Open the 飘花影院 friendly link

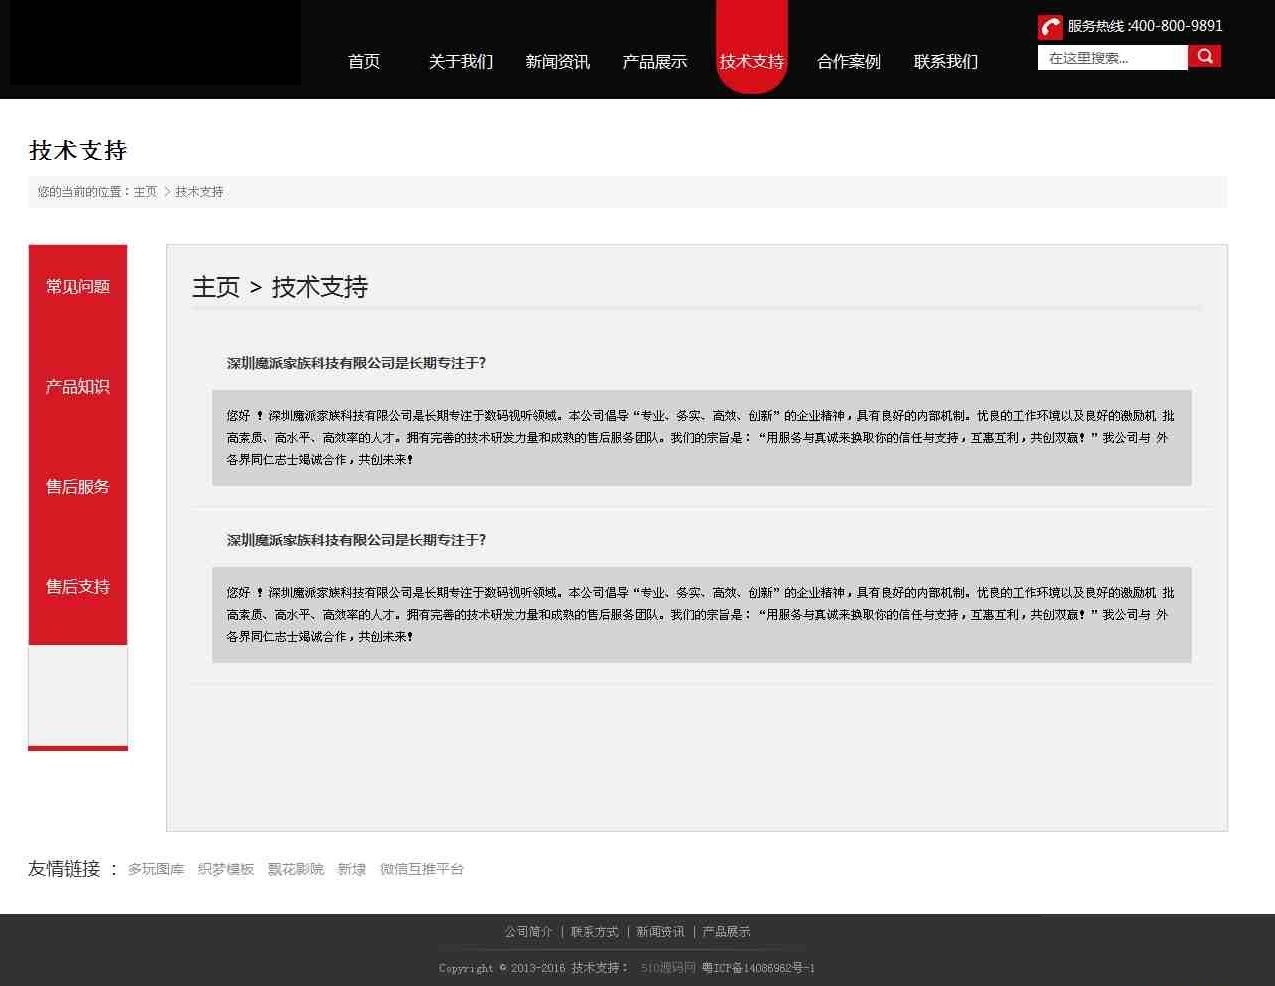(296, 870)
